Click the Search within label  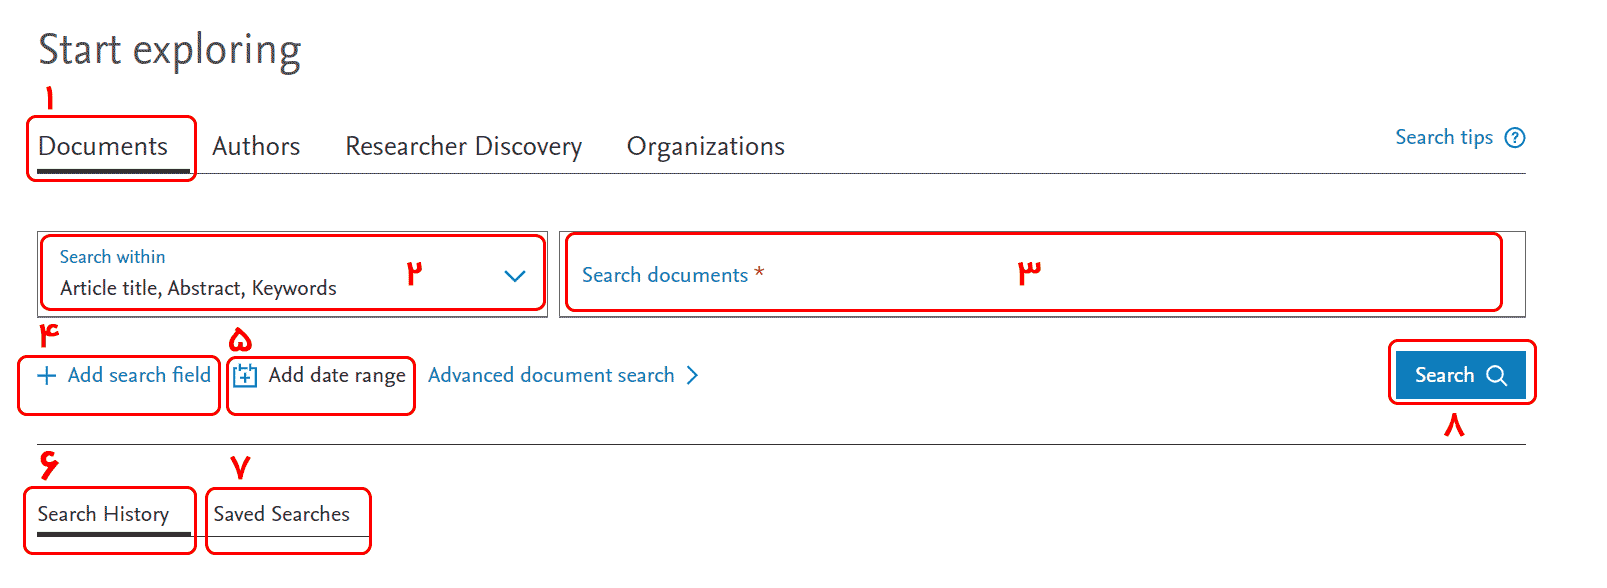click(x=112, y=257)
